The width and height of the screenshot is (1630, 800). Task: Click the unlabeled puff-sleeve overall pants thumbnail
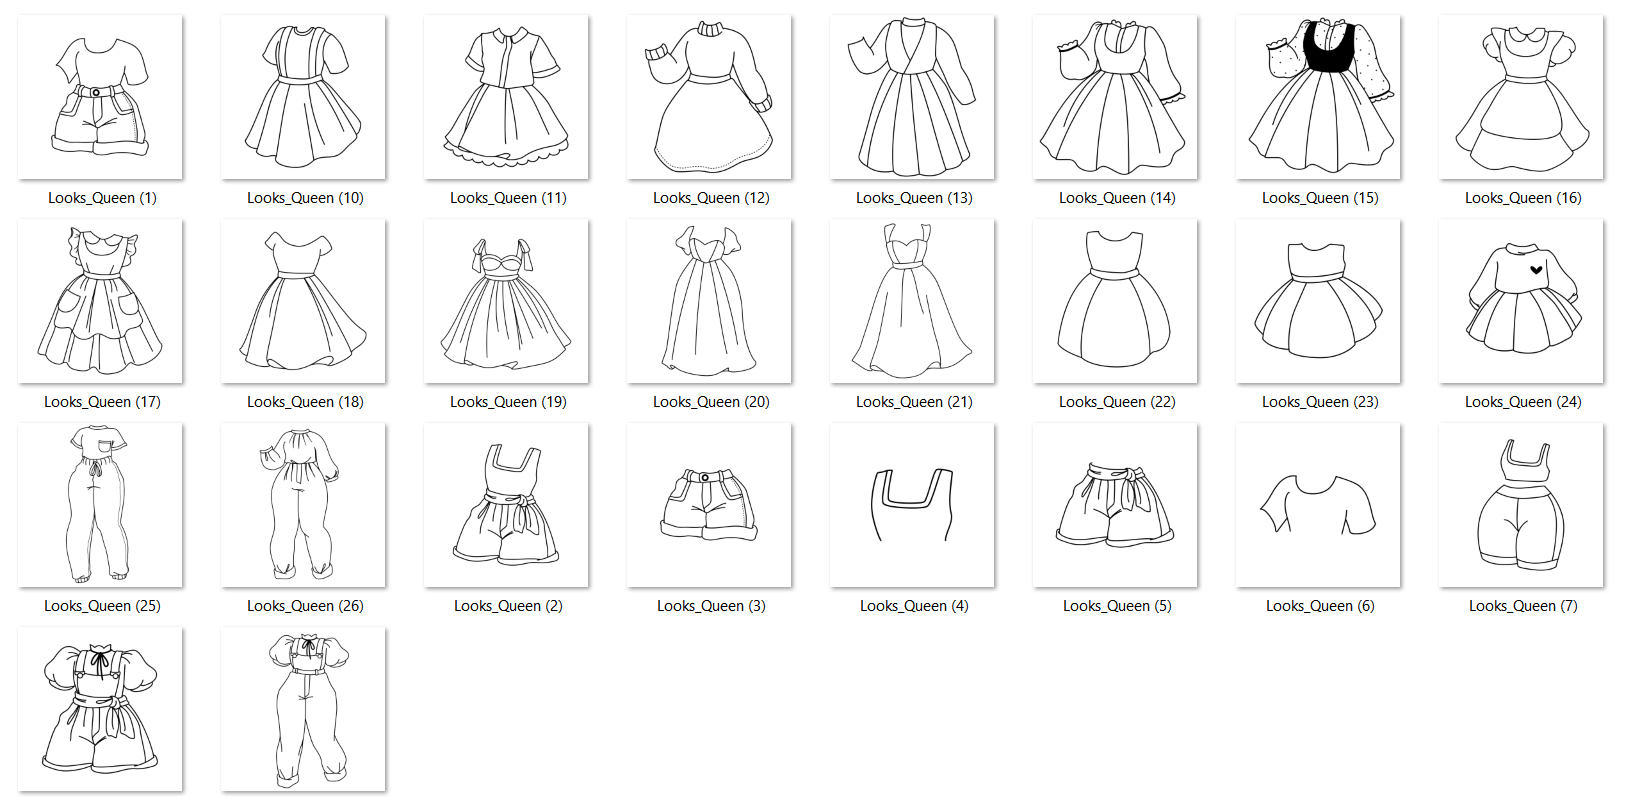pos(303,709)
